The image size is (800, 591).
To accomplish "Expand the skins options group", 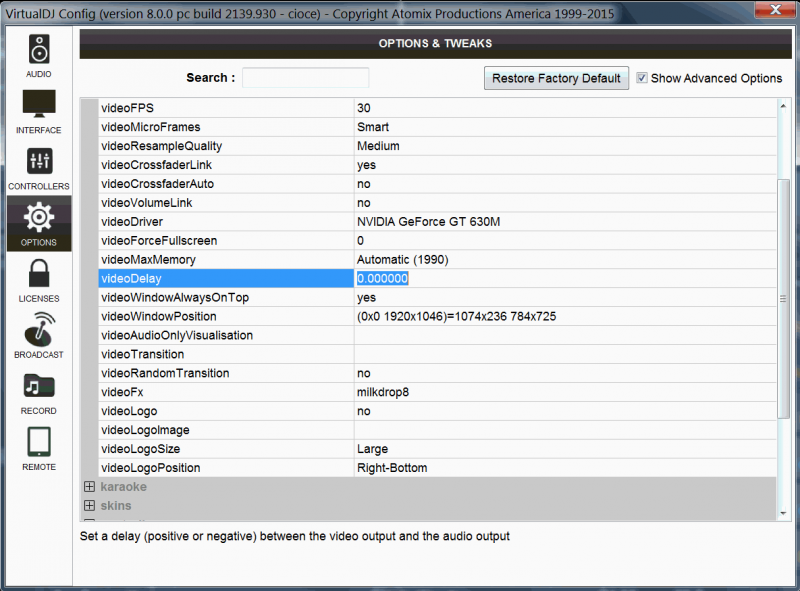I will (x=89, y=505).
